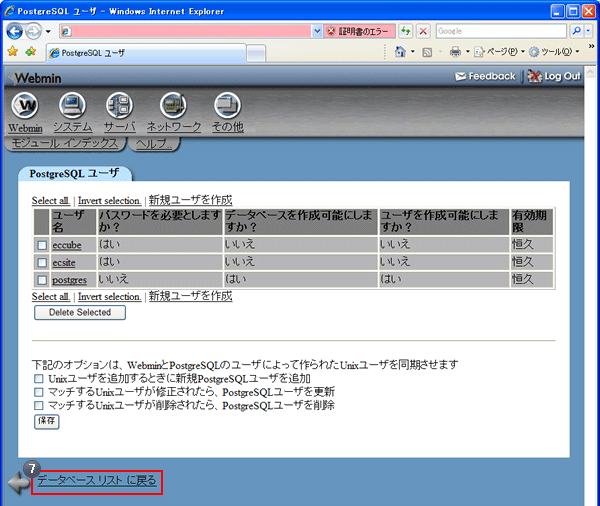Click the Home toolbar icon
600x506 pixels.
click(400, 51)
